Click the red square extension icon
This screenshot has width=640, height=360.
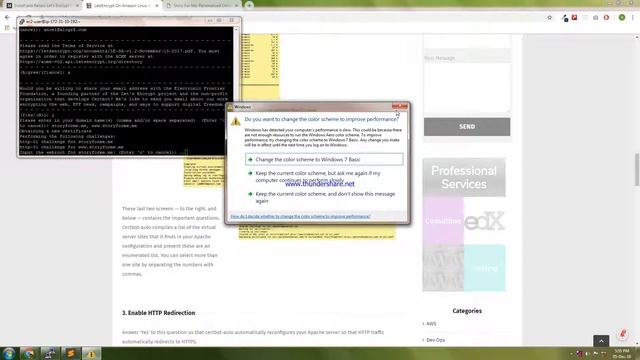pos(574,18)
